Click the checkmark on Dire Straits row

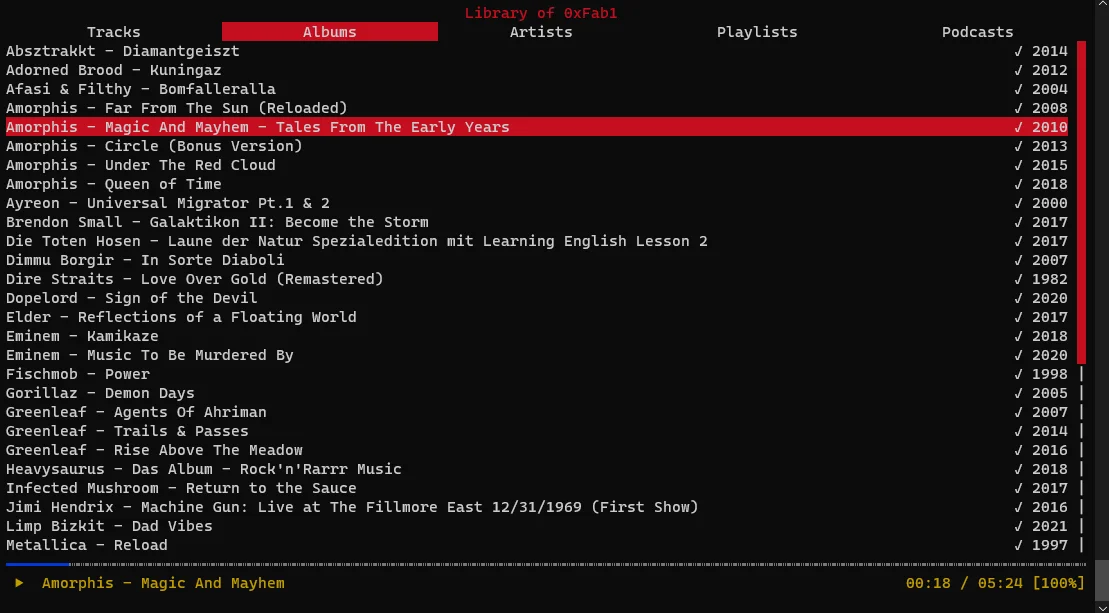pos(1018,279)
